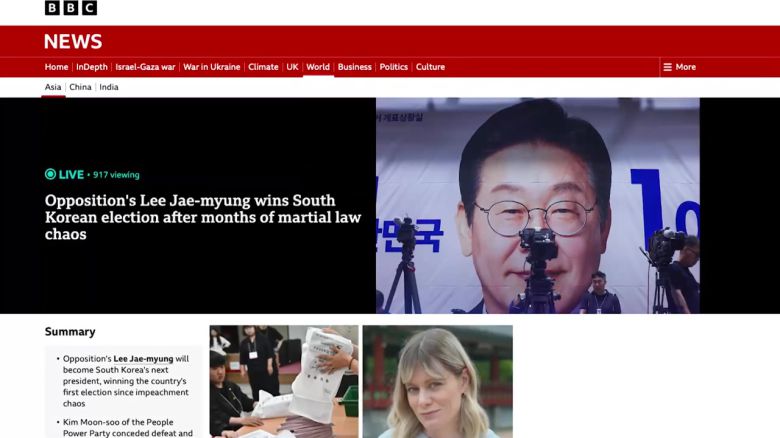
Task: Select the Asia sub-tab
Action: coord(53,87)
